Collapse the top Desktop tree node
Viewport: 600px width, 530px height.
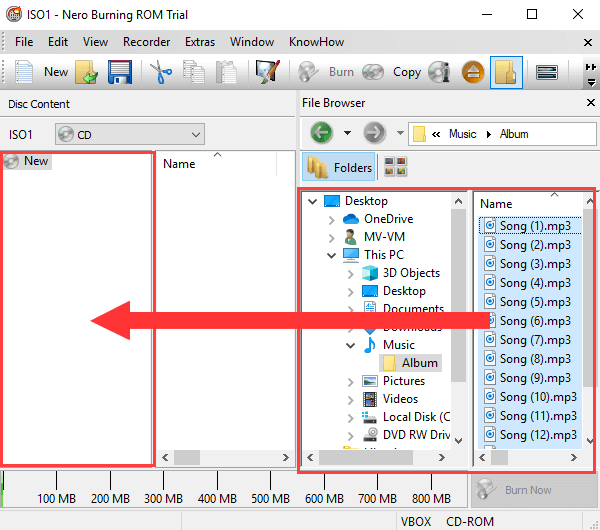pos(313,201)
